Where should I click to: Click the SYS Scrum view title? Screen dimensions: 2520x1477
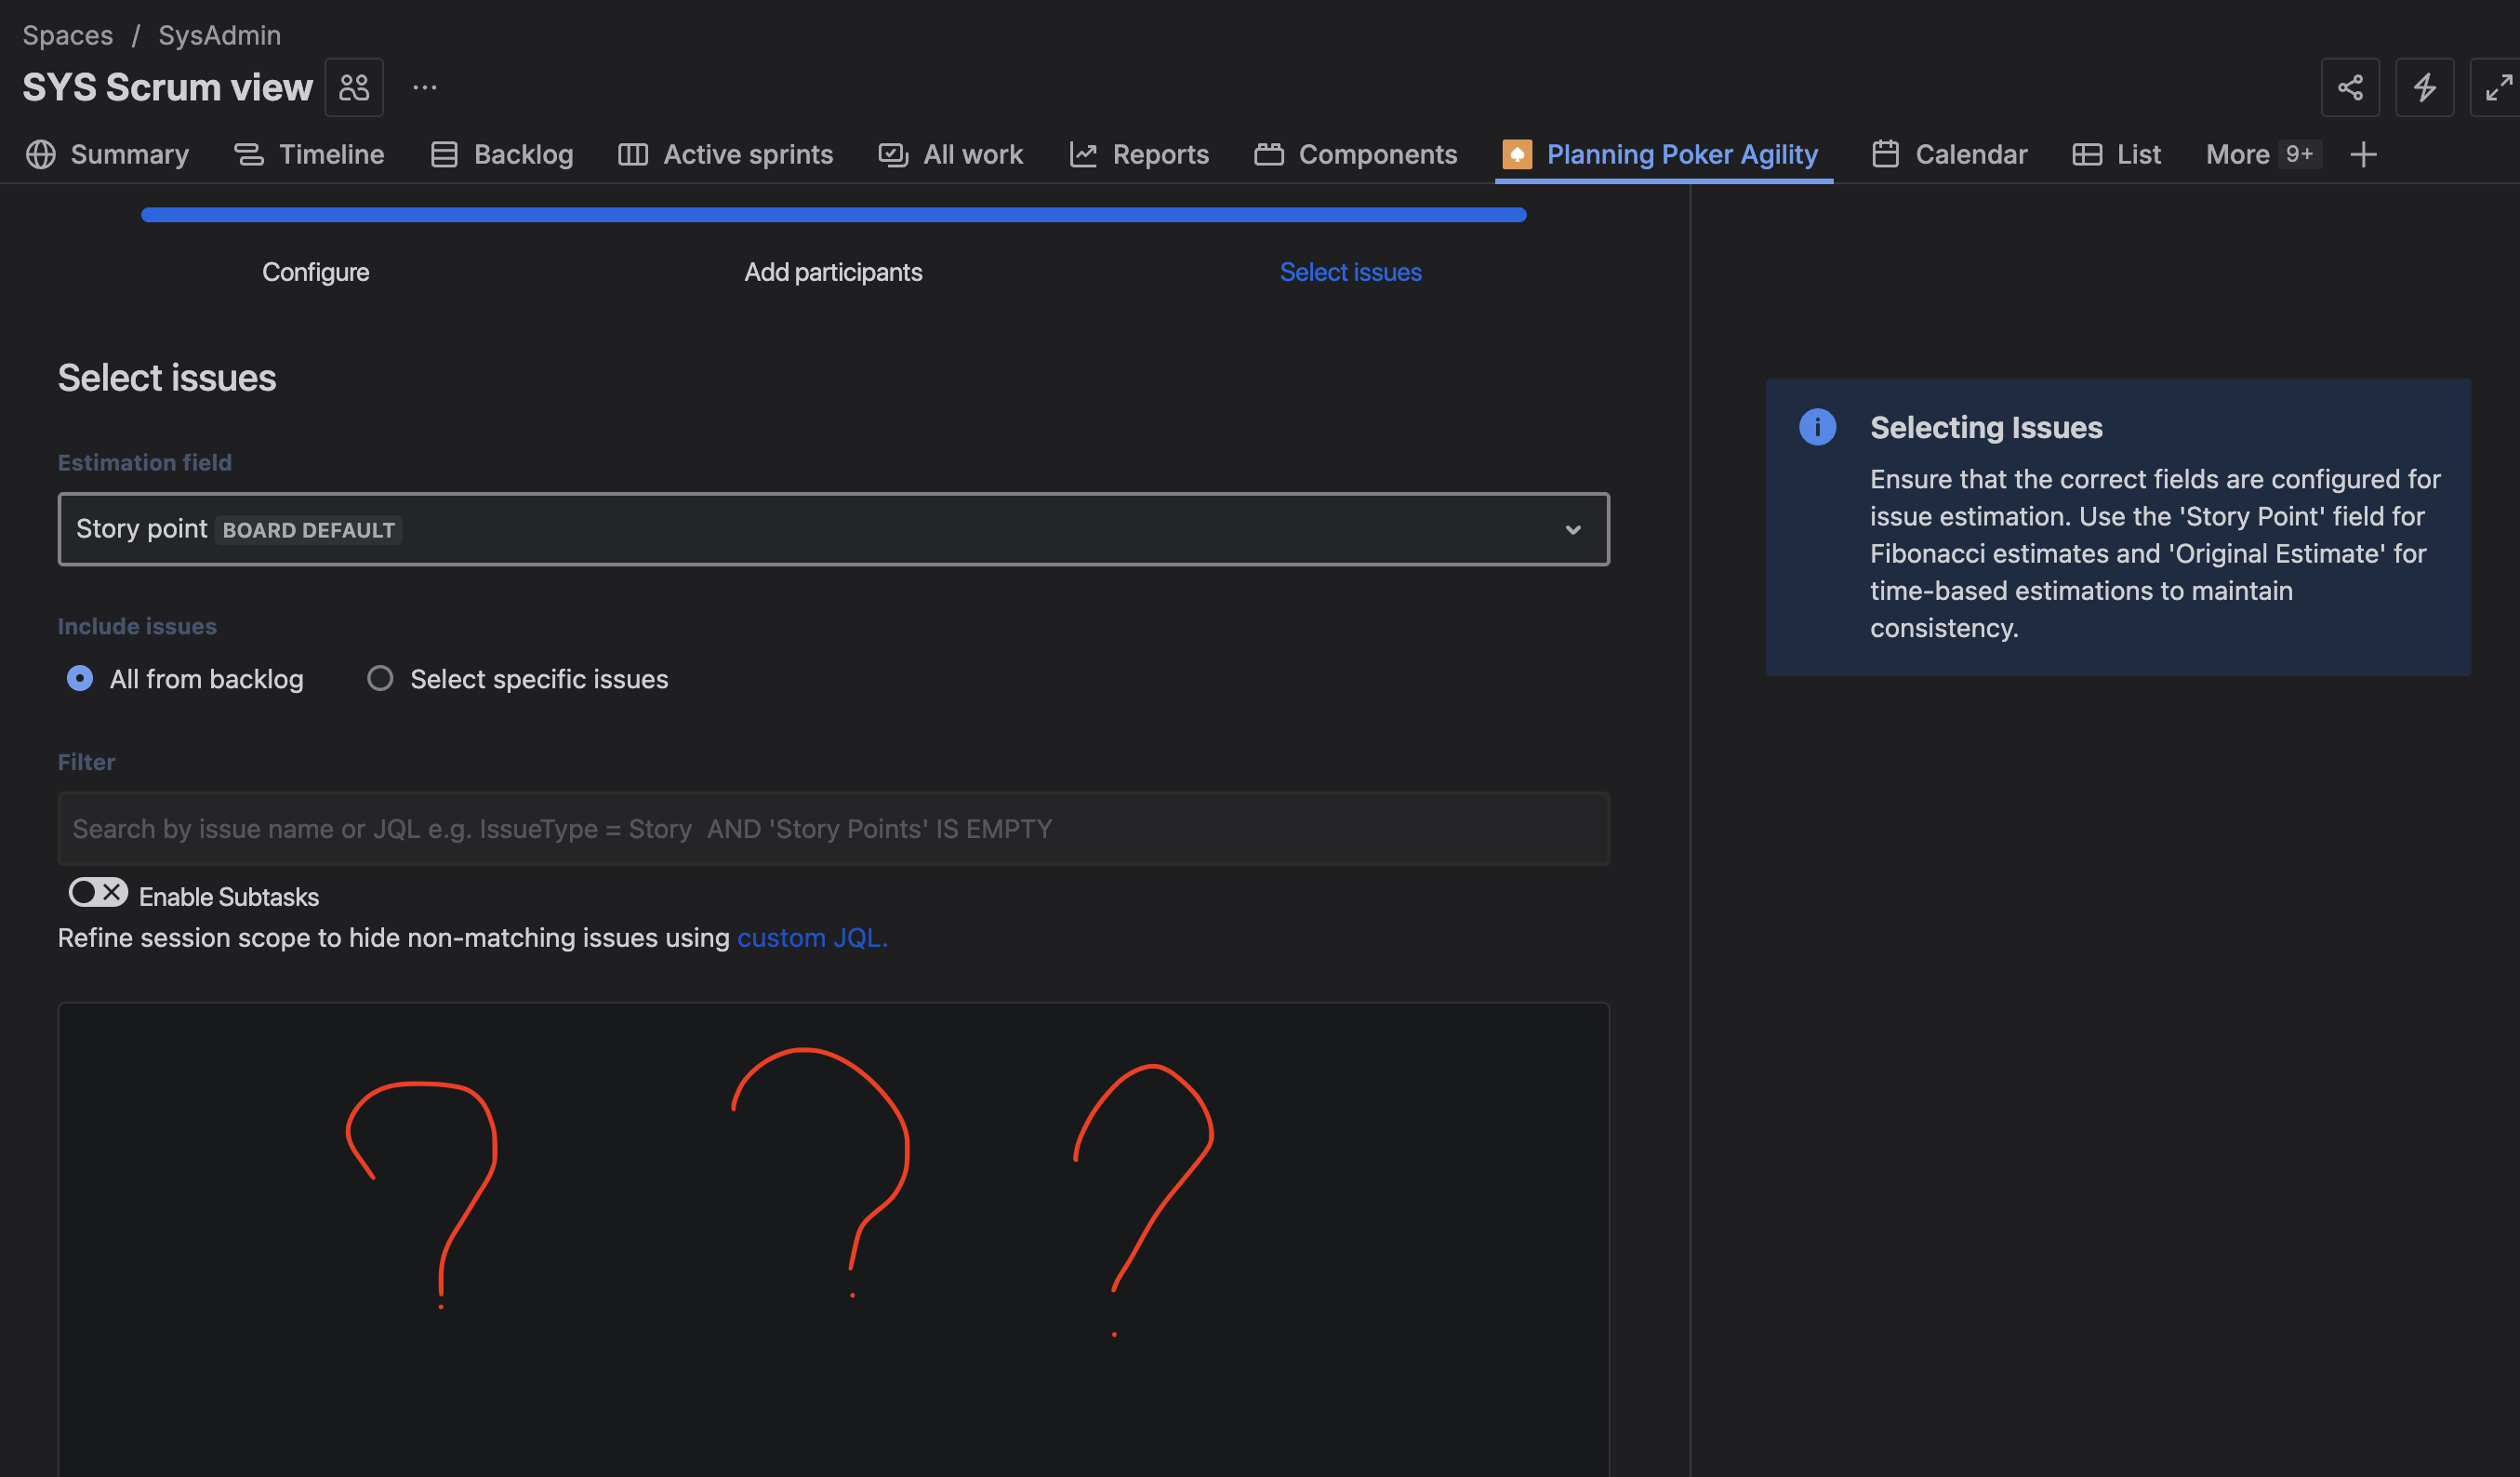167,88
